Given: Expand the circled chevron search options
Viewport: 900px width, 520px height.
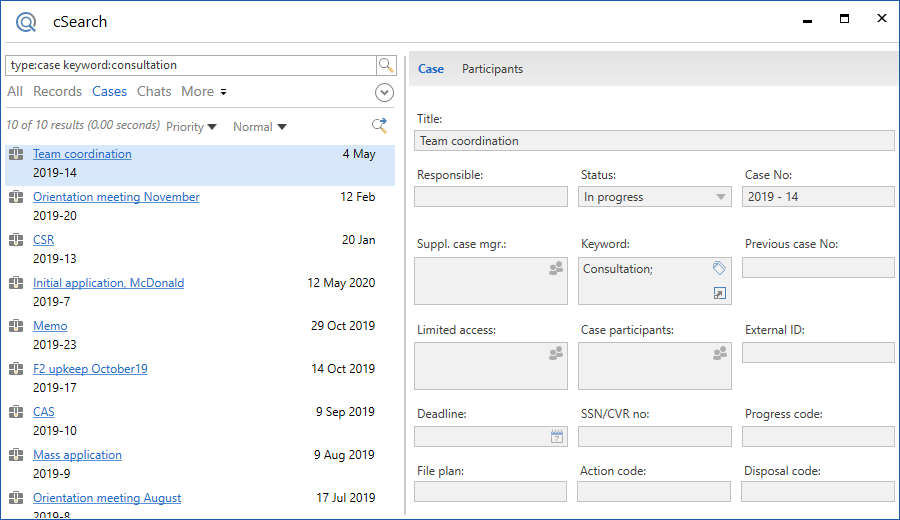Looking at the screenshot, I should [384, 92].
